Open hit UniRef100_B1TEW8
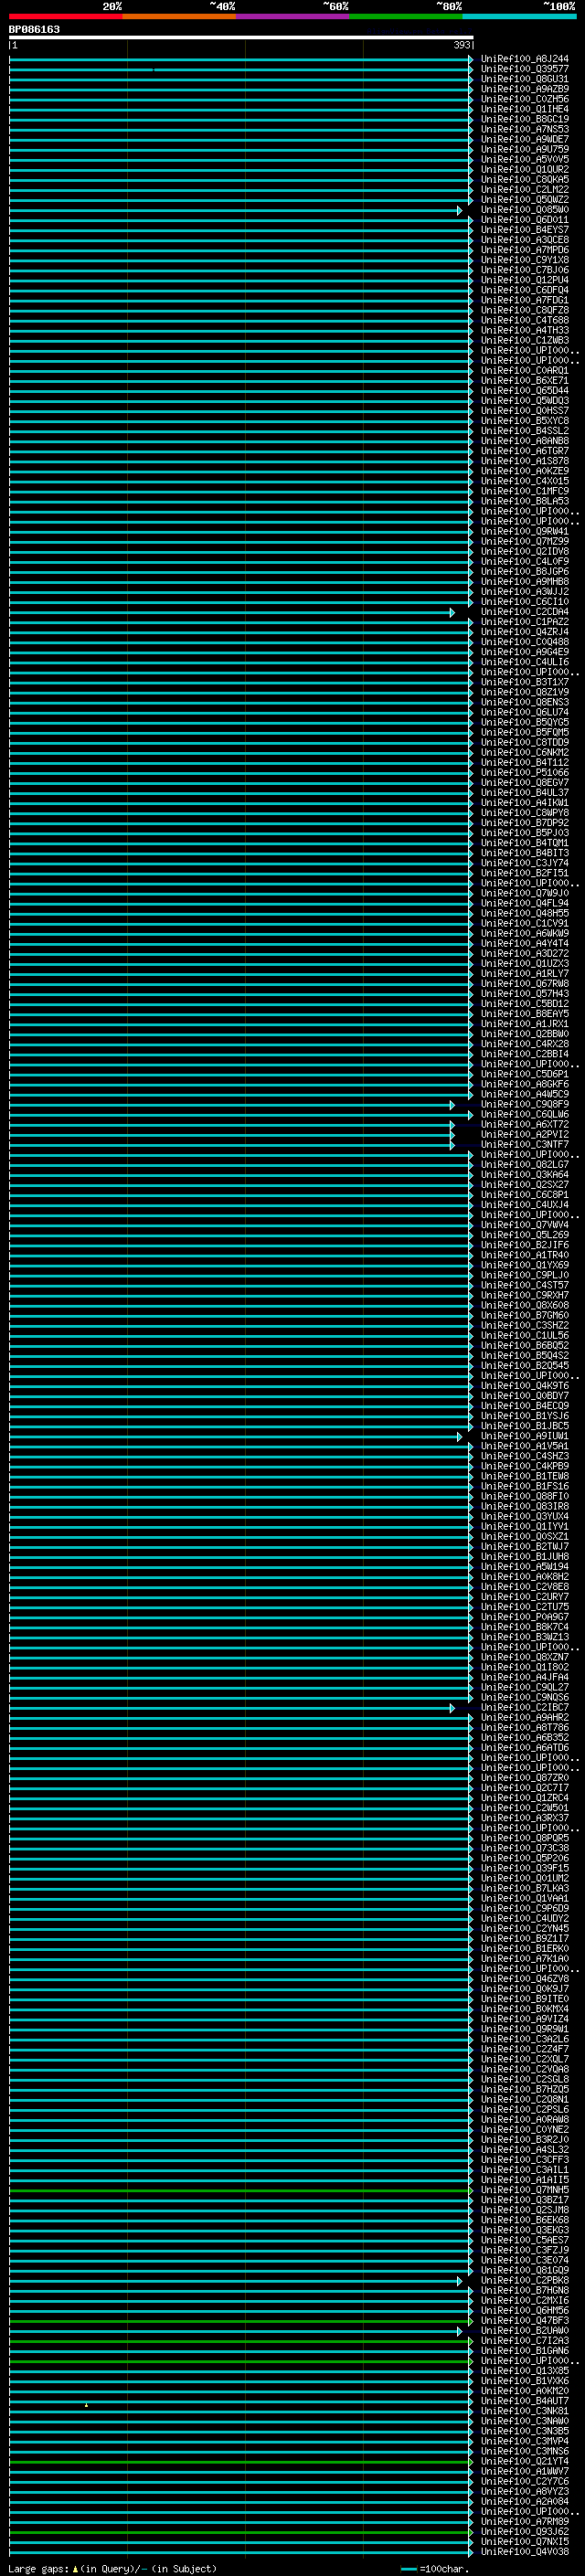This screenshot has height=2576, width=585. click(x=525, y=1477)
